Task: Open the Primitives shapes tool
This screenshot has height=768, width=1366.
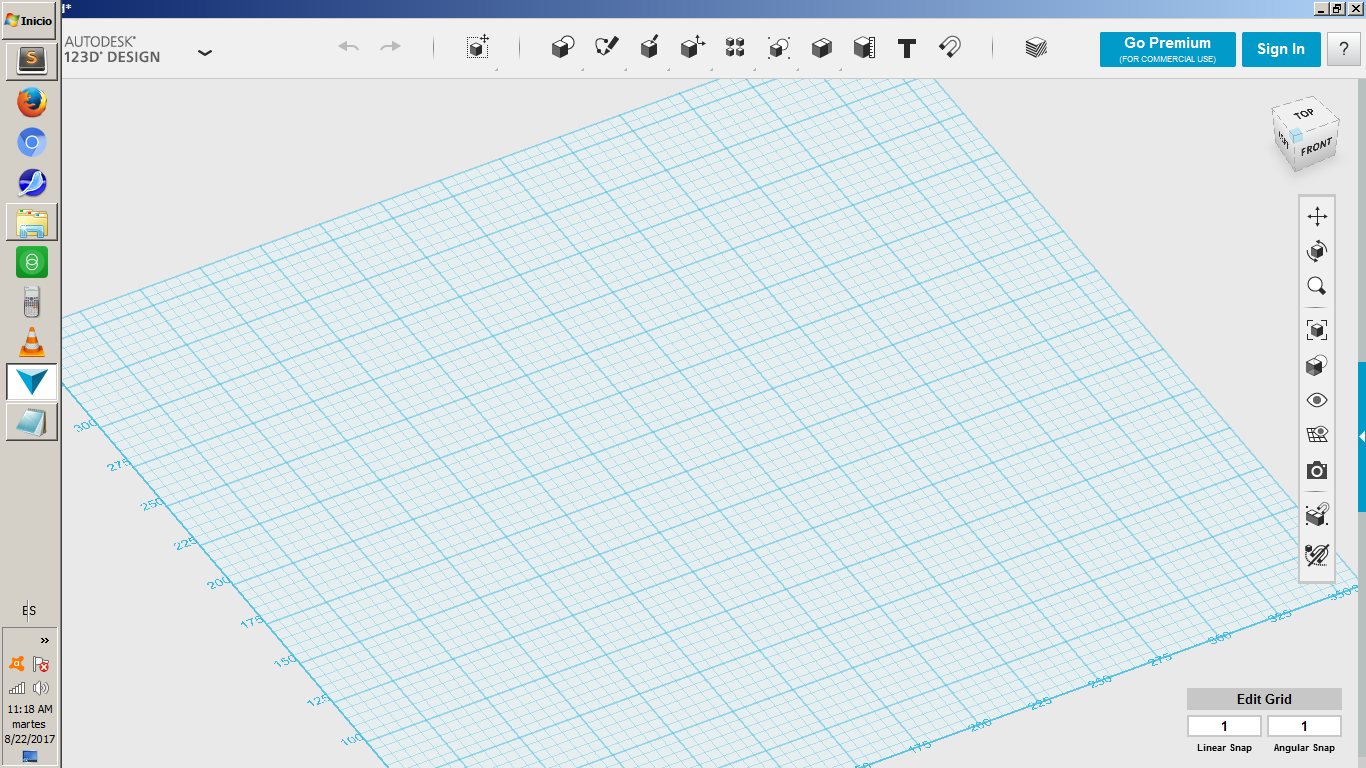Action: click(563, 47)
